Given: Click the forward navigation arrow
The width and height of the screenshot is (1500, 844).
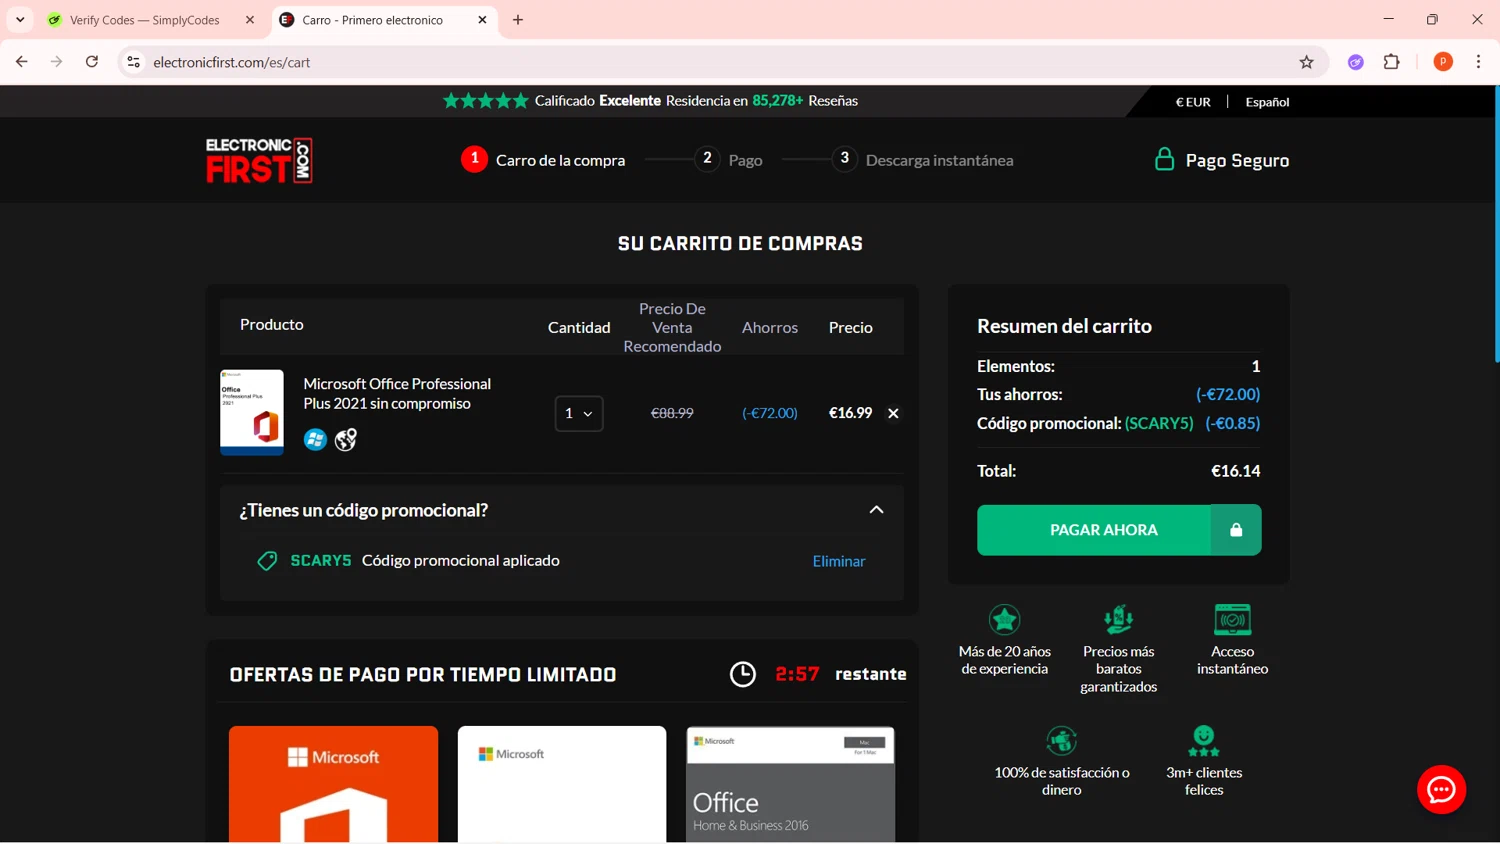Looking at the screenshot, I should 56,62.
